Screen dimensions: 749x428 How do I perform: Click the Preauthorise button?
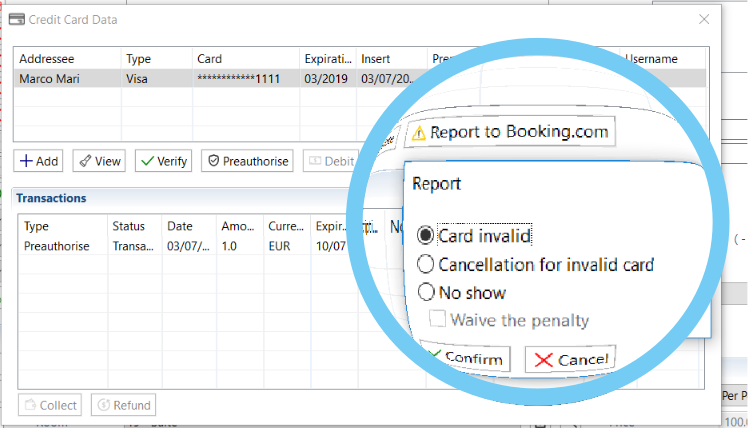247,161
